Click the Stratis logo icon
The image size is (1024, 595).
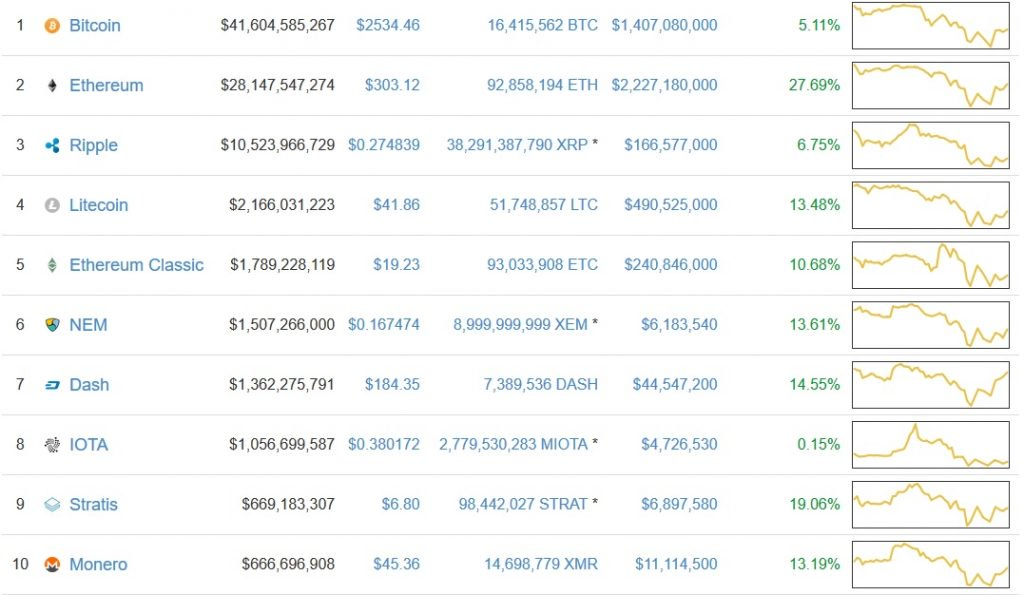click(52, 505)
